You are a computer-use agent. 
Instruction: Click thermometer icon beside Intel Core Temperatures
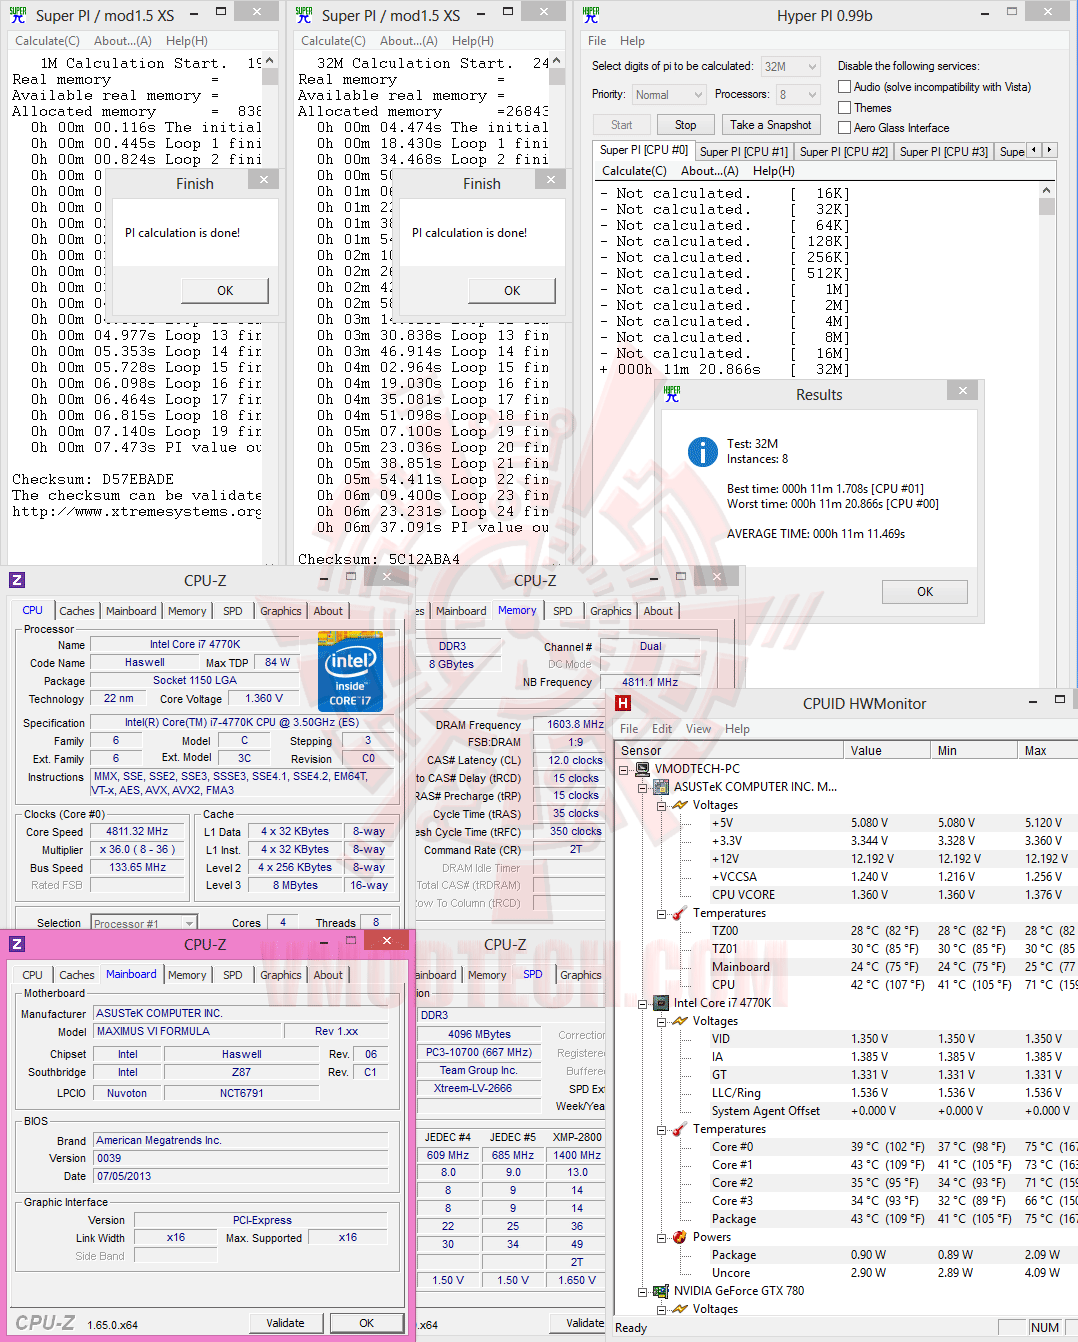[680, 1129]
